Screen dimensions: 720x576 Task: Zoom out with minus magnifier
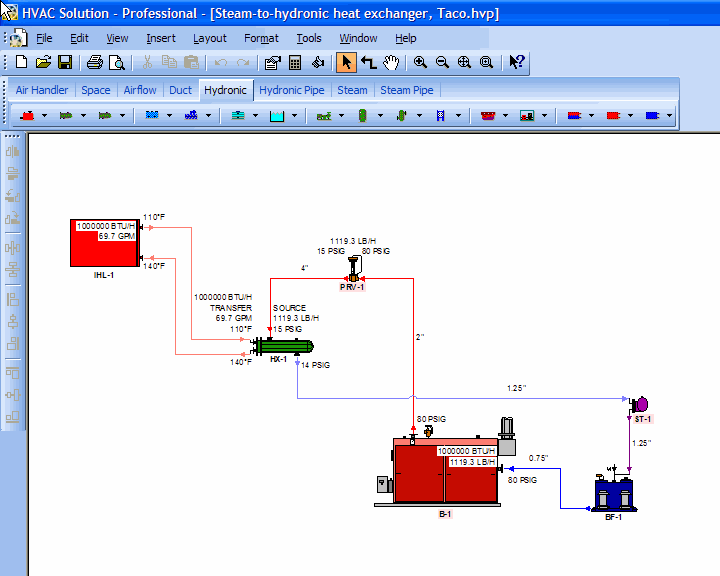pos(442,62)
